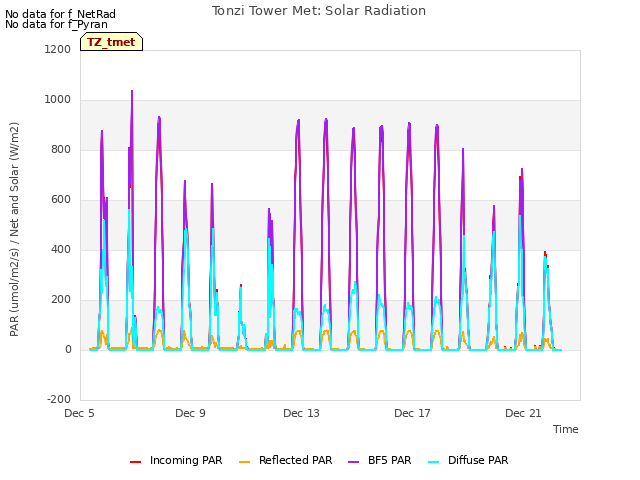Click the Dec 17 x-axis tick label

[x=412, y=413]
